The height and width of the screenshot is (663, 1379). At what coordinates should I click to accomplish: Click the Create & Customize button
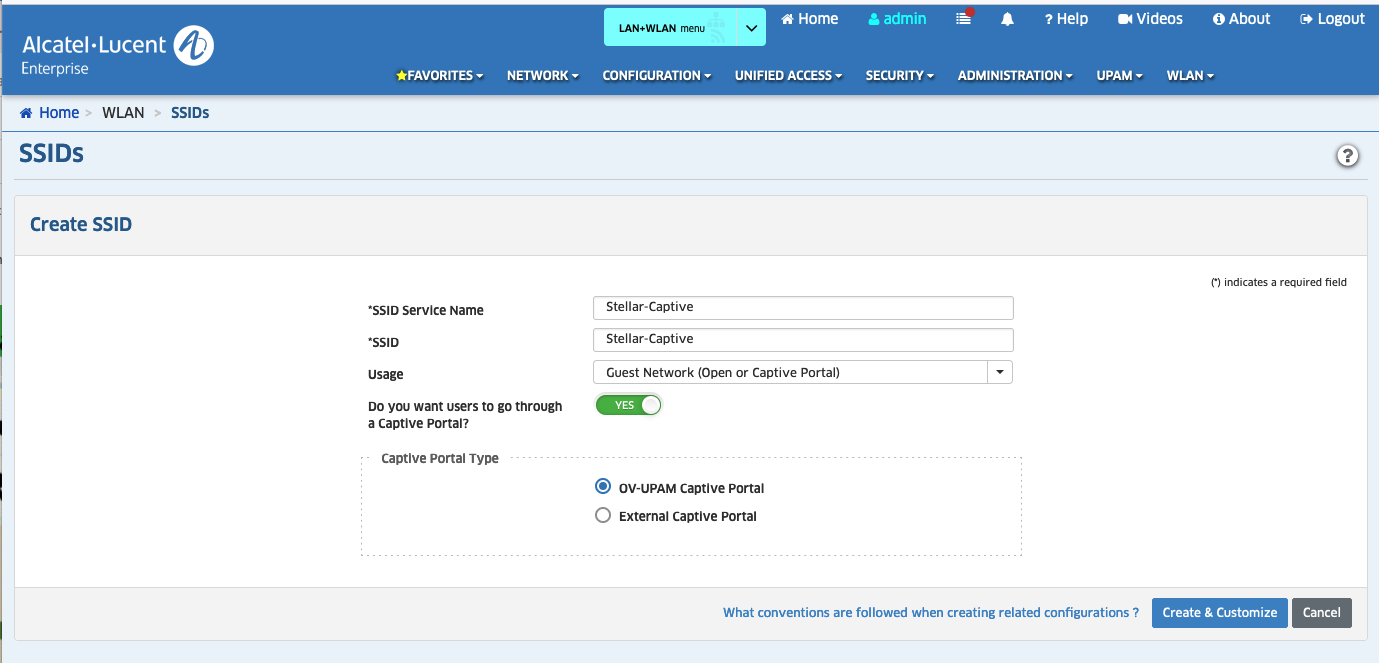coord(1219,613)
